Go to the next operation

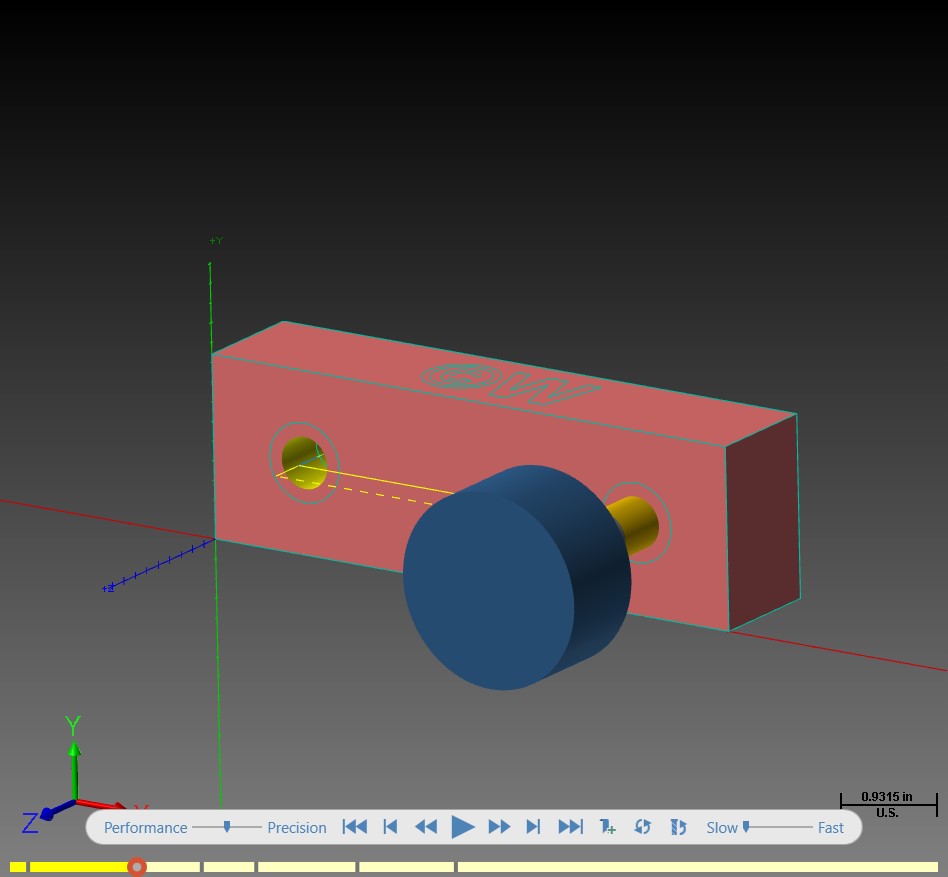point(533,827)
